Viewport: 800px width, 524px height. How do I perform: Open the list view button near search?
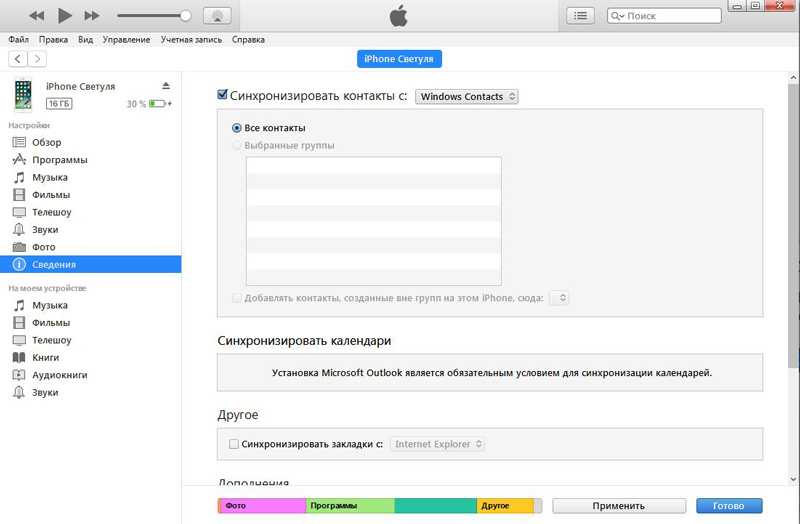[x=580, y=16]
